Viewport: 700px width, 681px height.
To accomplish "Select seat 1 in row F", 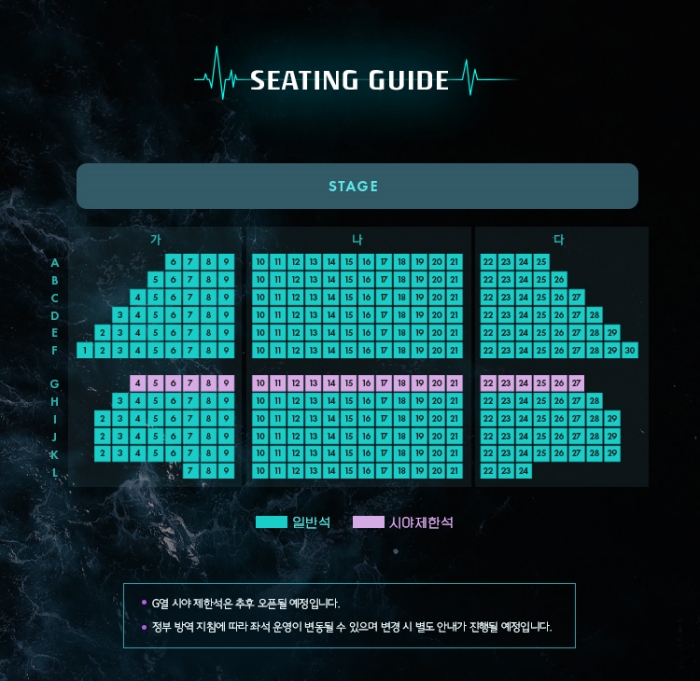I will (x=85, y=350).
